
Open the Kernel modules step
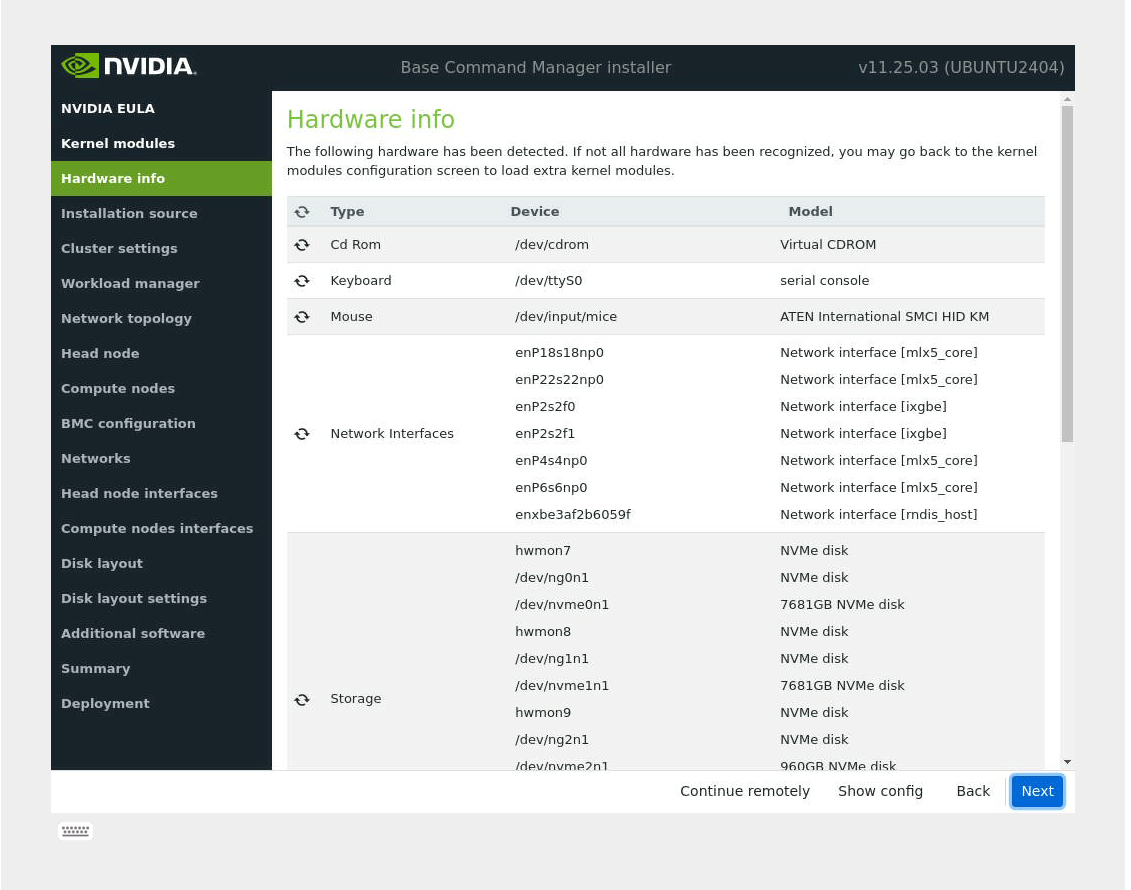coord(118,143)
